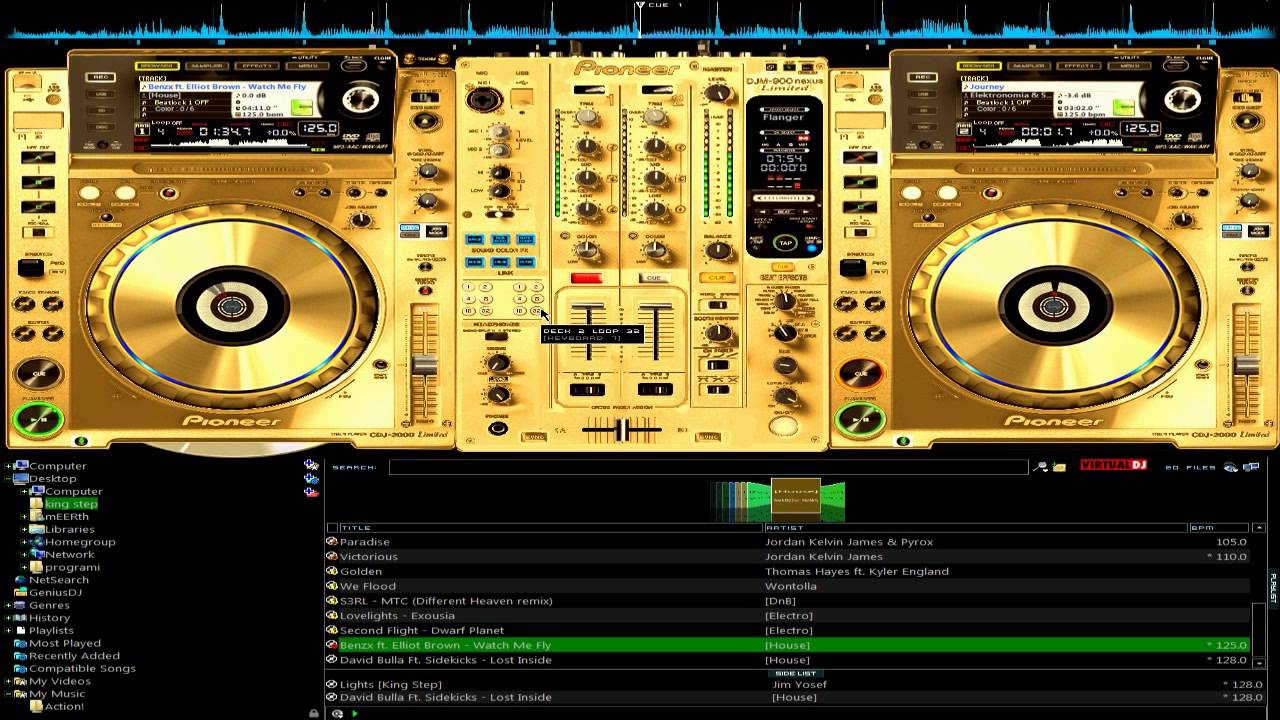1280x720 pixels.
Task: Hit the right deck play/pause button
Action: (x=860, y=421)
